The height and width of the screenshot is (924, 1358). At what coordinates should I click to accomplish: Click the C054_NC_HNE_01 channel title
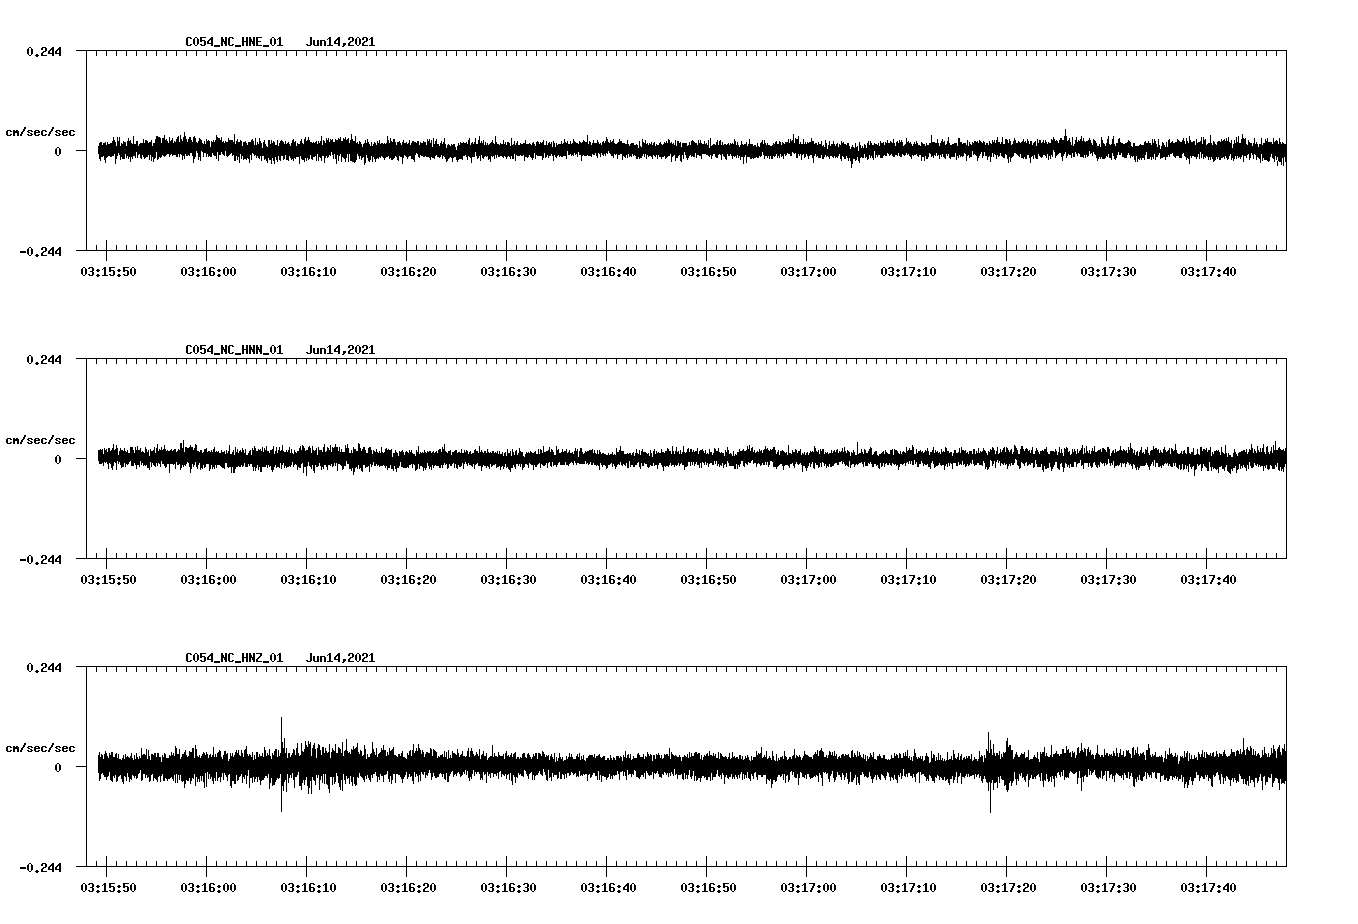(x=234, y=42)
